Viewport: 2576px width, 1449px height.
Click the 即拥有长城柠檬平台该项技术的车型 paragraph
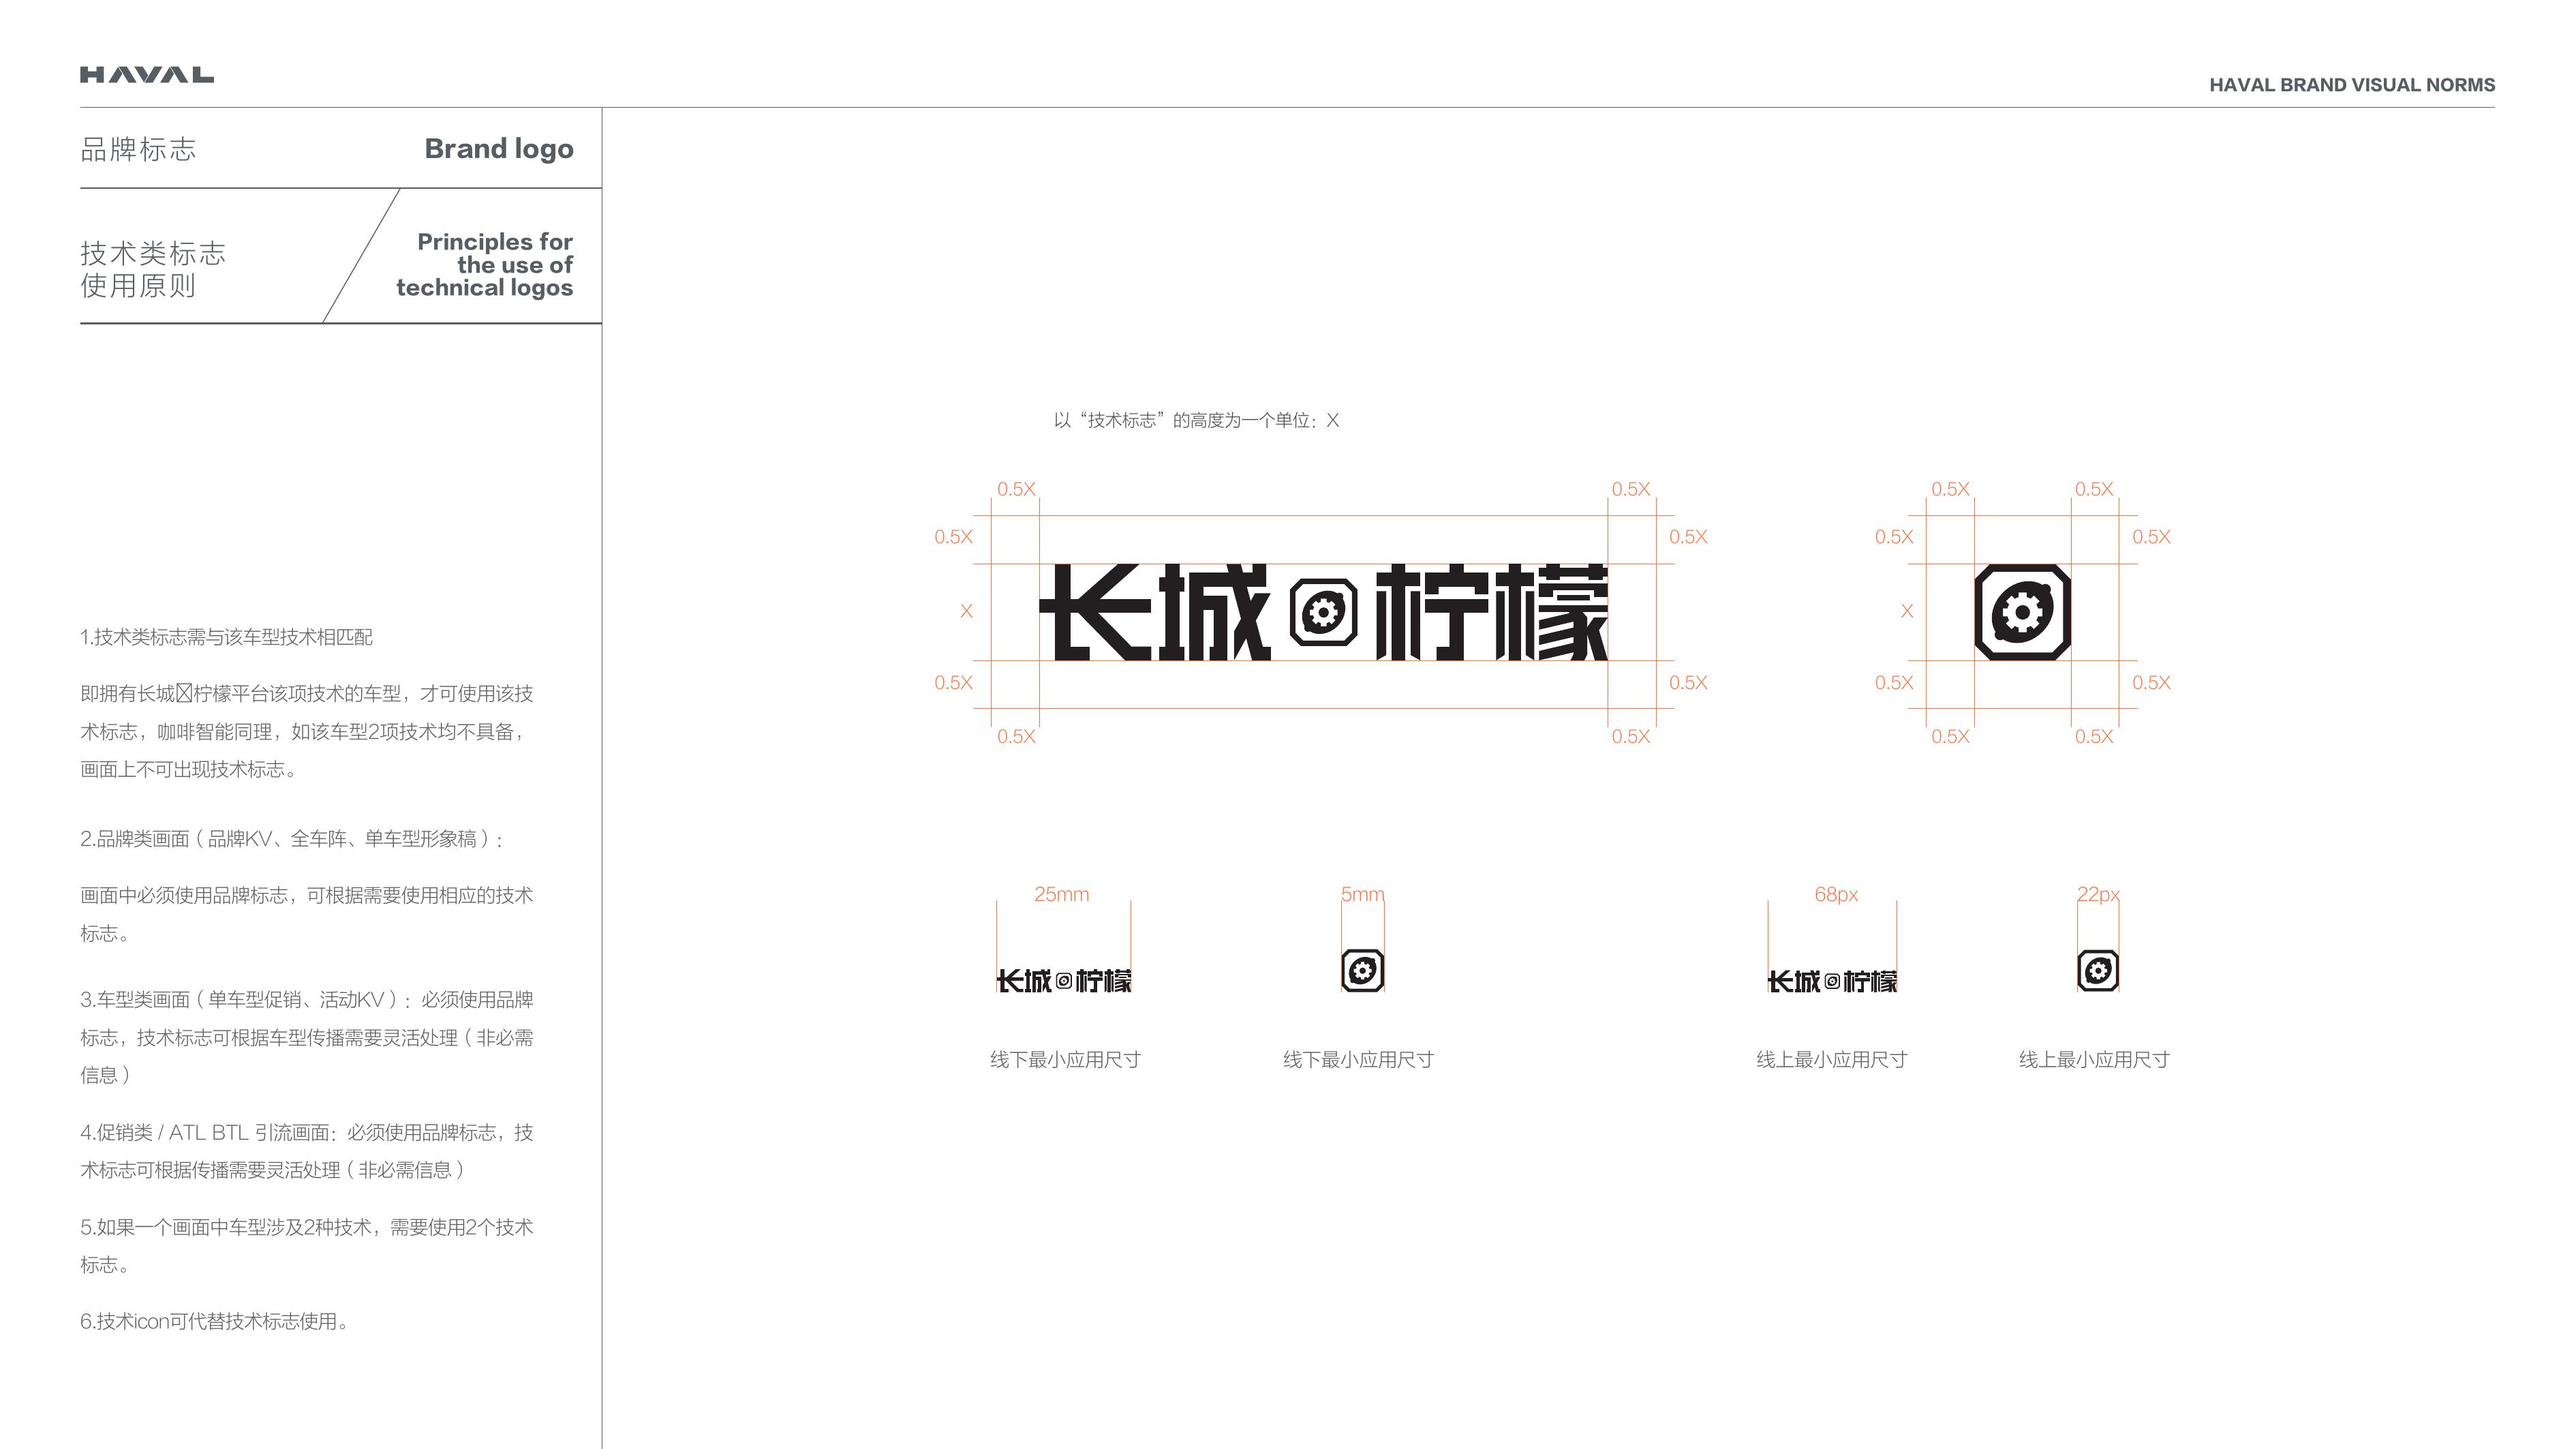307,731
